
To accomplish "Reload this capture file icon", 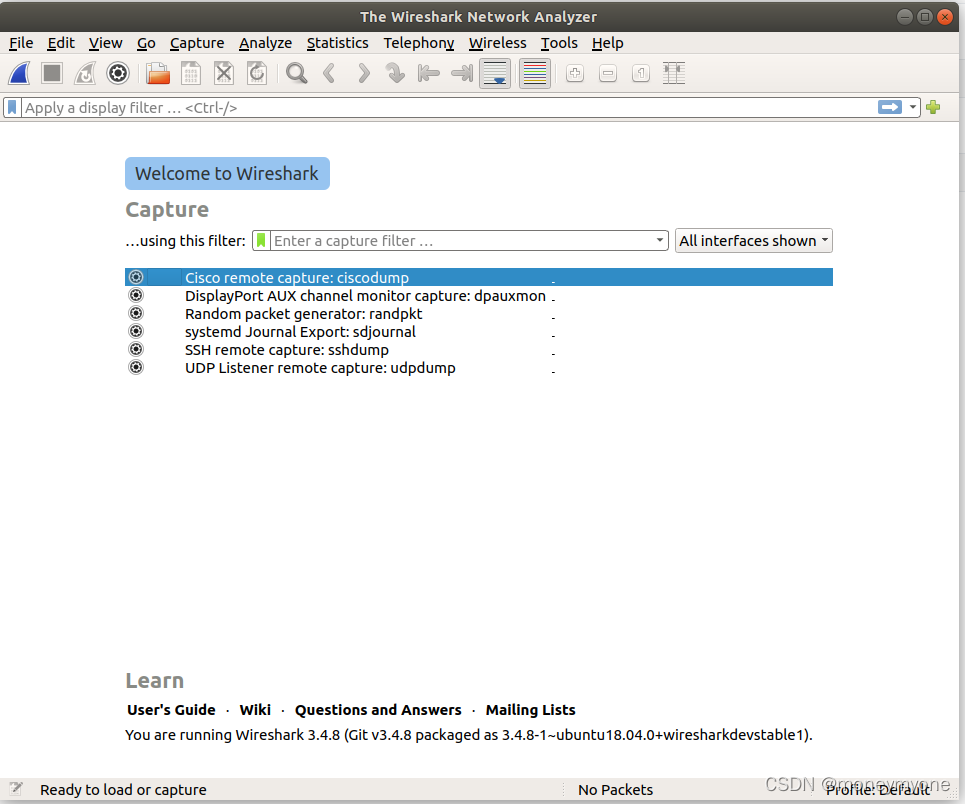I will point(257,73).
